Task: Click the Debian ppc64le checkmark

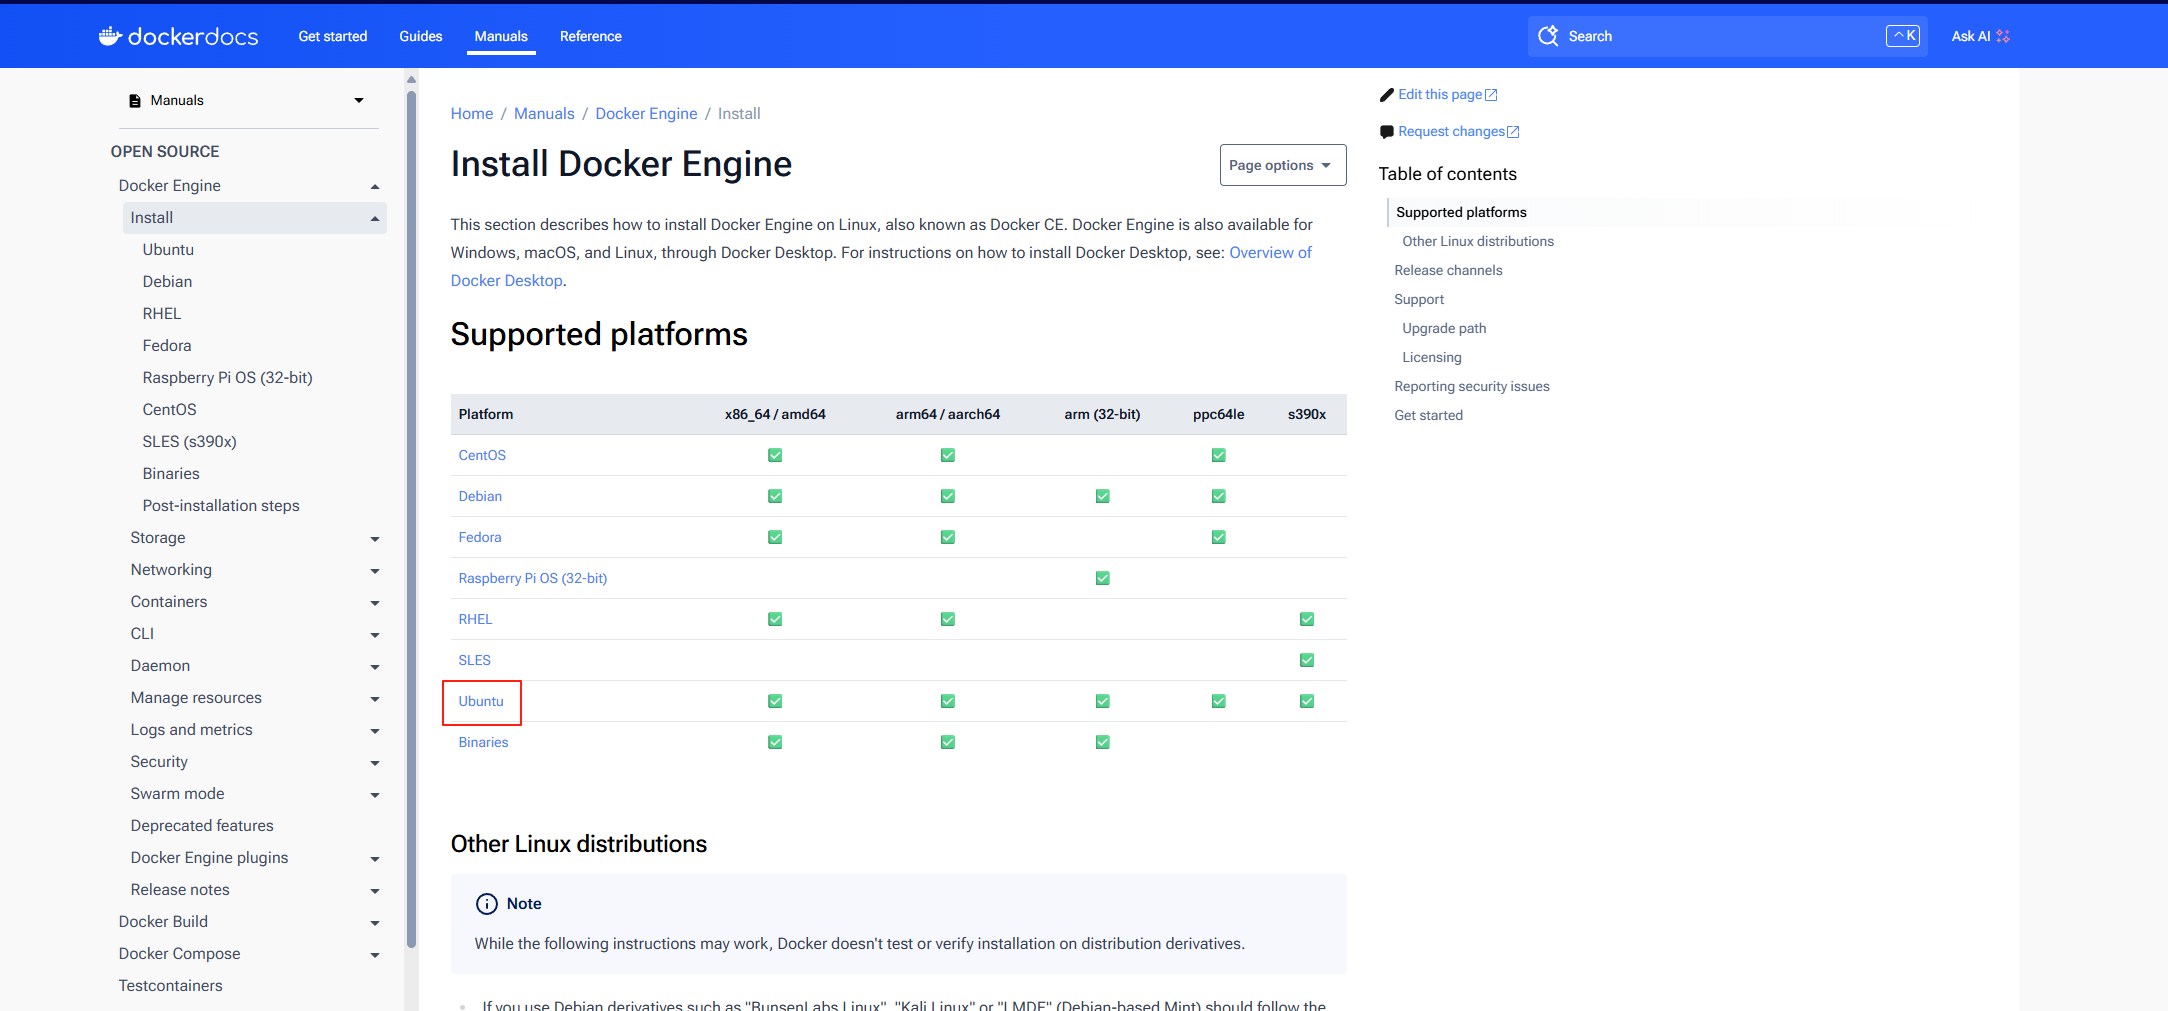Action: point(1218,495)
